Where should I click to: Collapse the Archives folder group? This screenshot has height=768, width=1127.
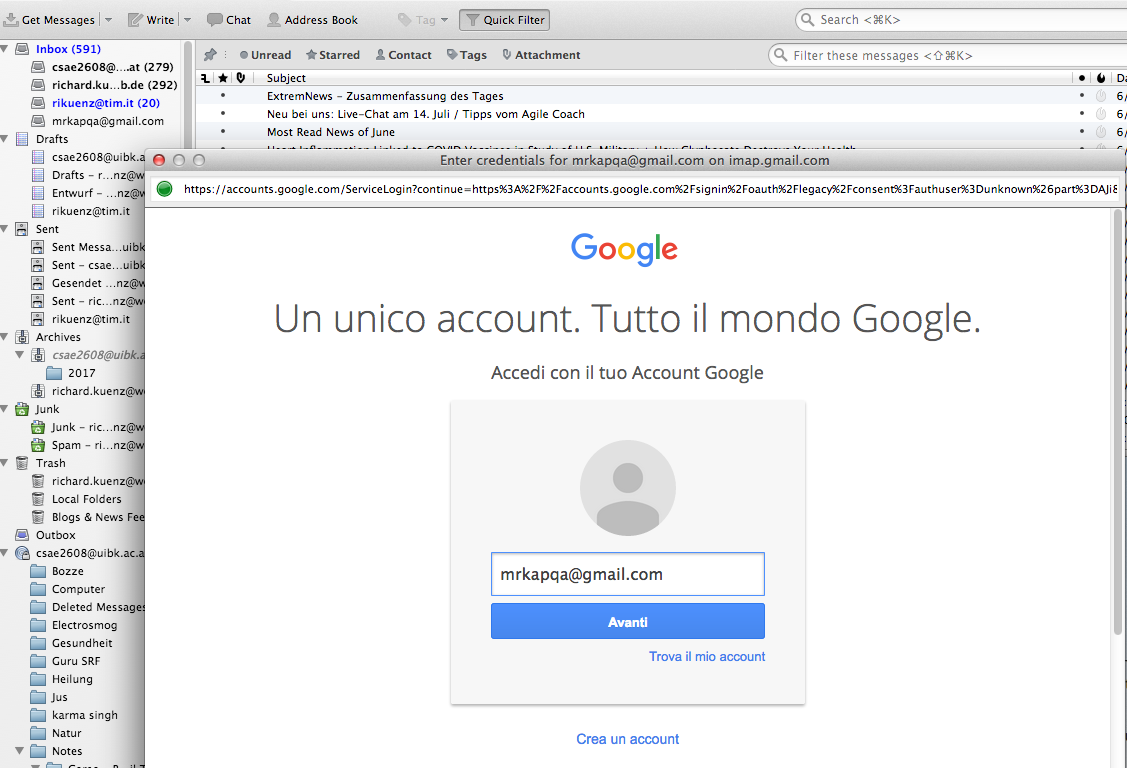[4, 337]
